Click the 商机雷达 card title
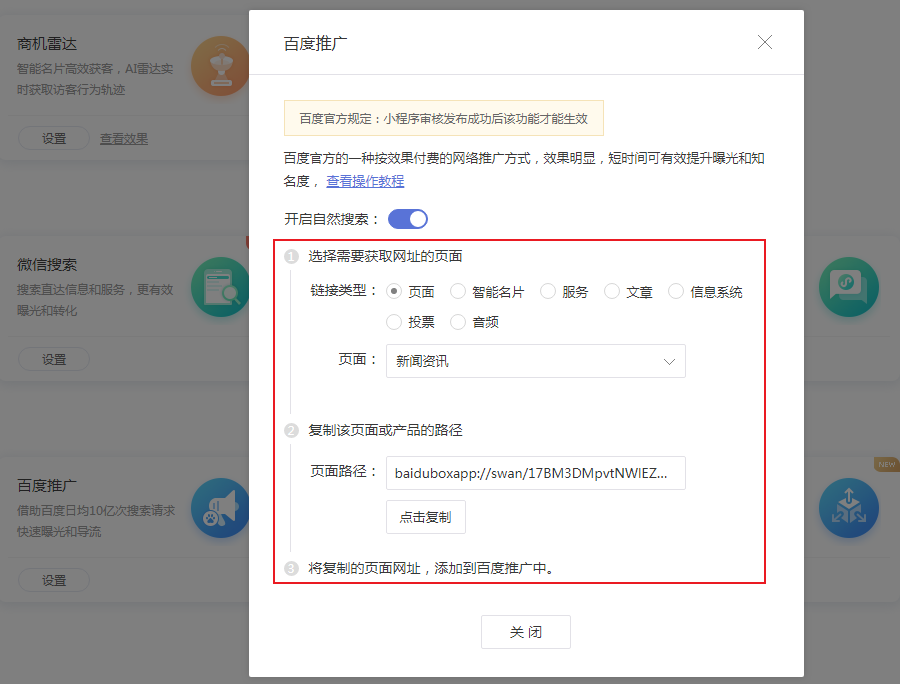Viewport: 900px width, 684px height. point(46,44)
